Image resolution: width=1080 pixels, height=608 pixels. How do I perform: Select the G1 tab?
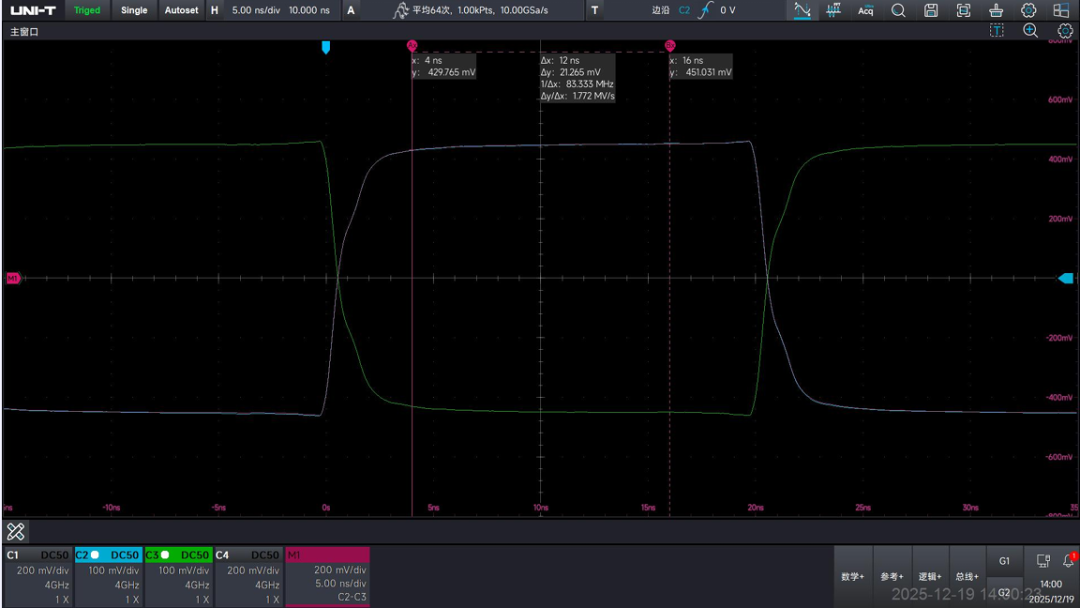pyautogui.click(x=1004, y=561)
